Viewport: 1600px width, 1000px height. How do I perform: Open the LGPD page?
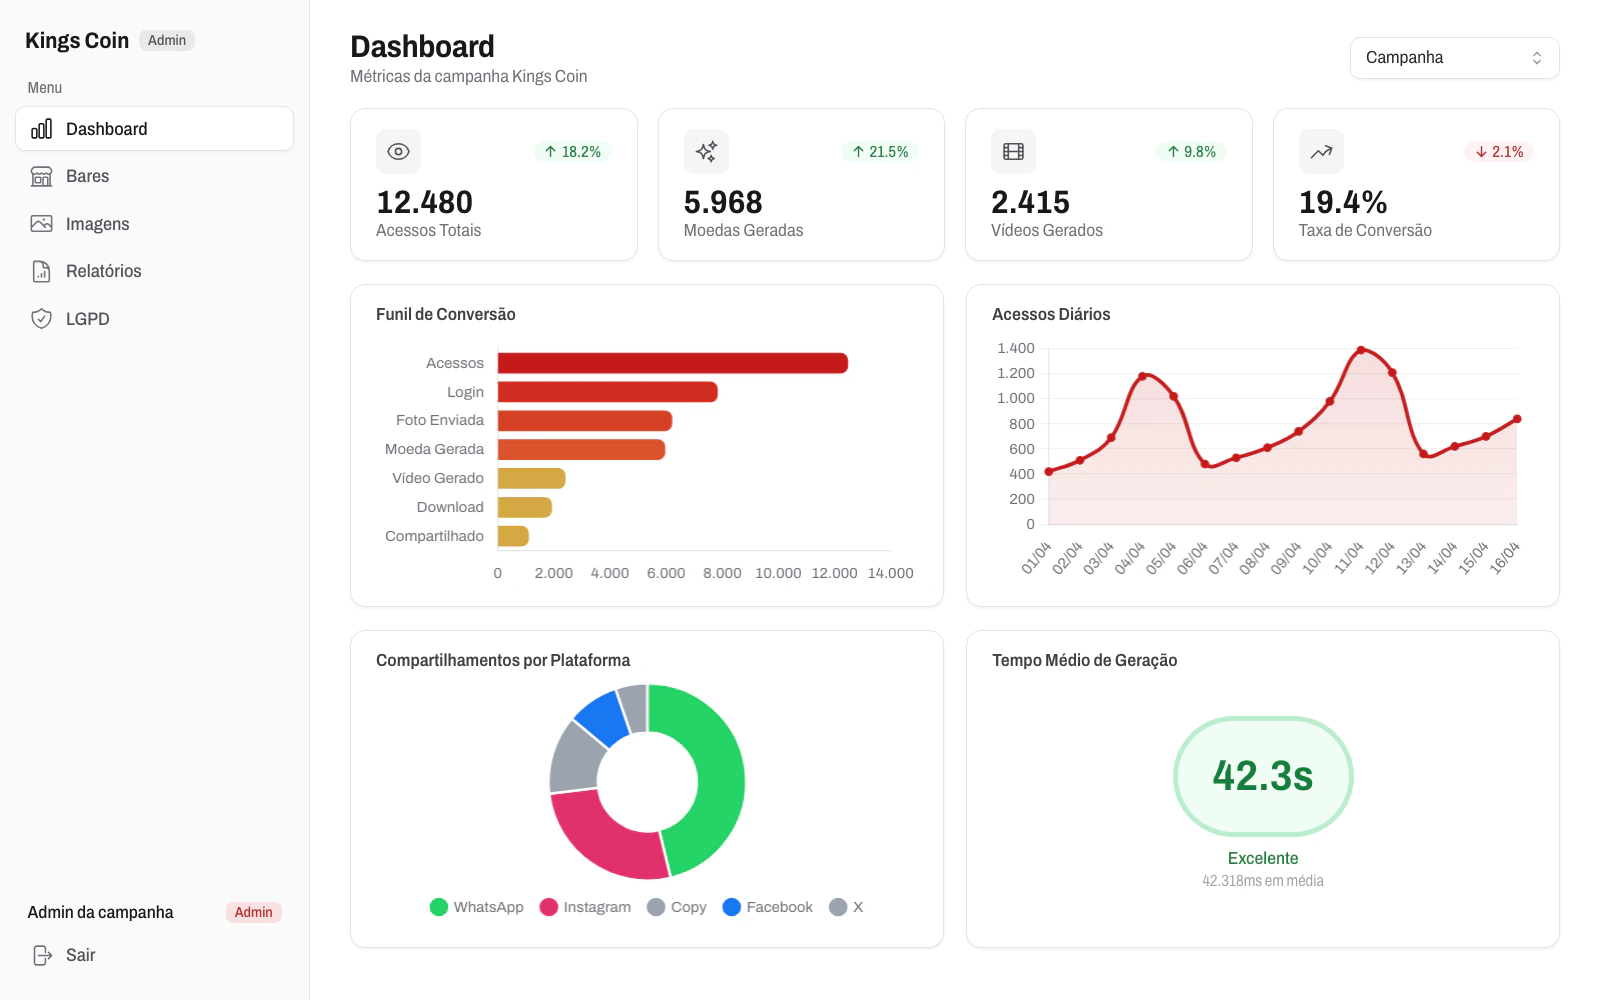pos(154,319)
